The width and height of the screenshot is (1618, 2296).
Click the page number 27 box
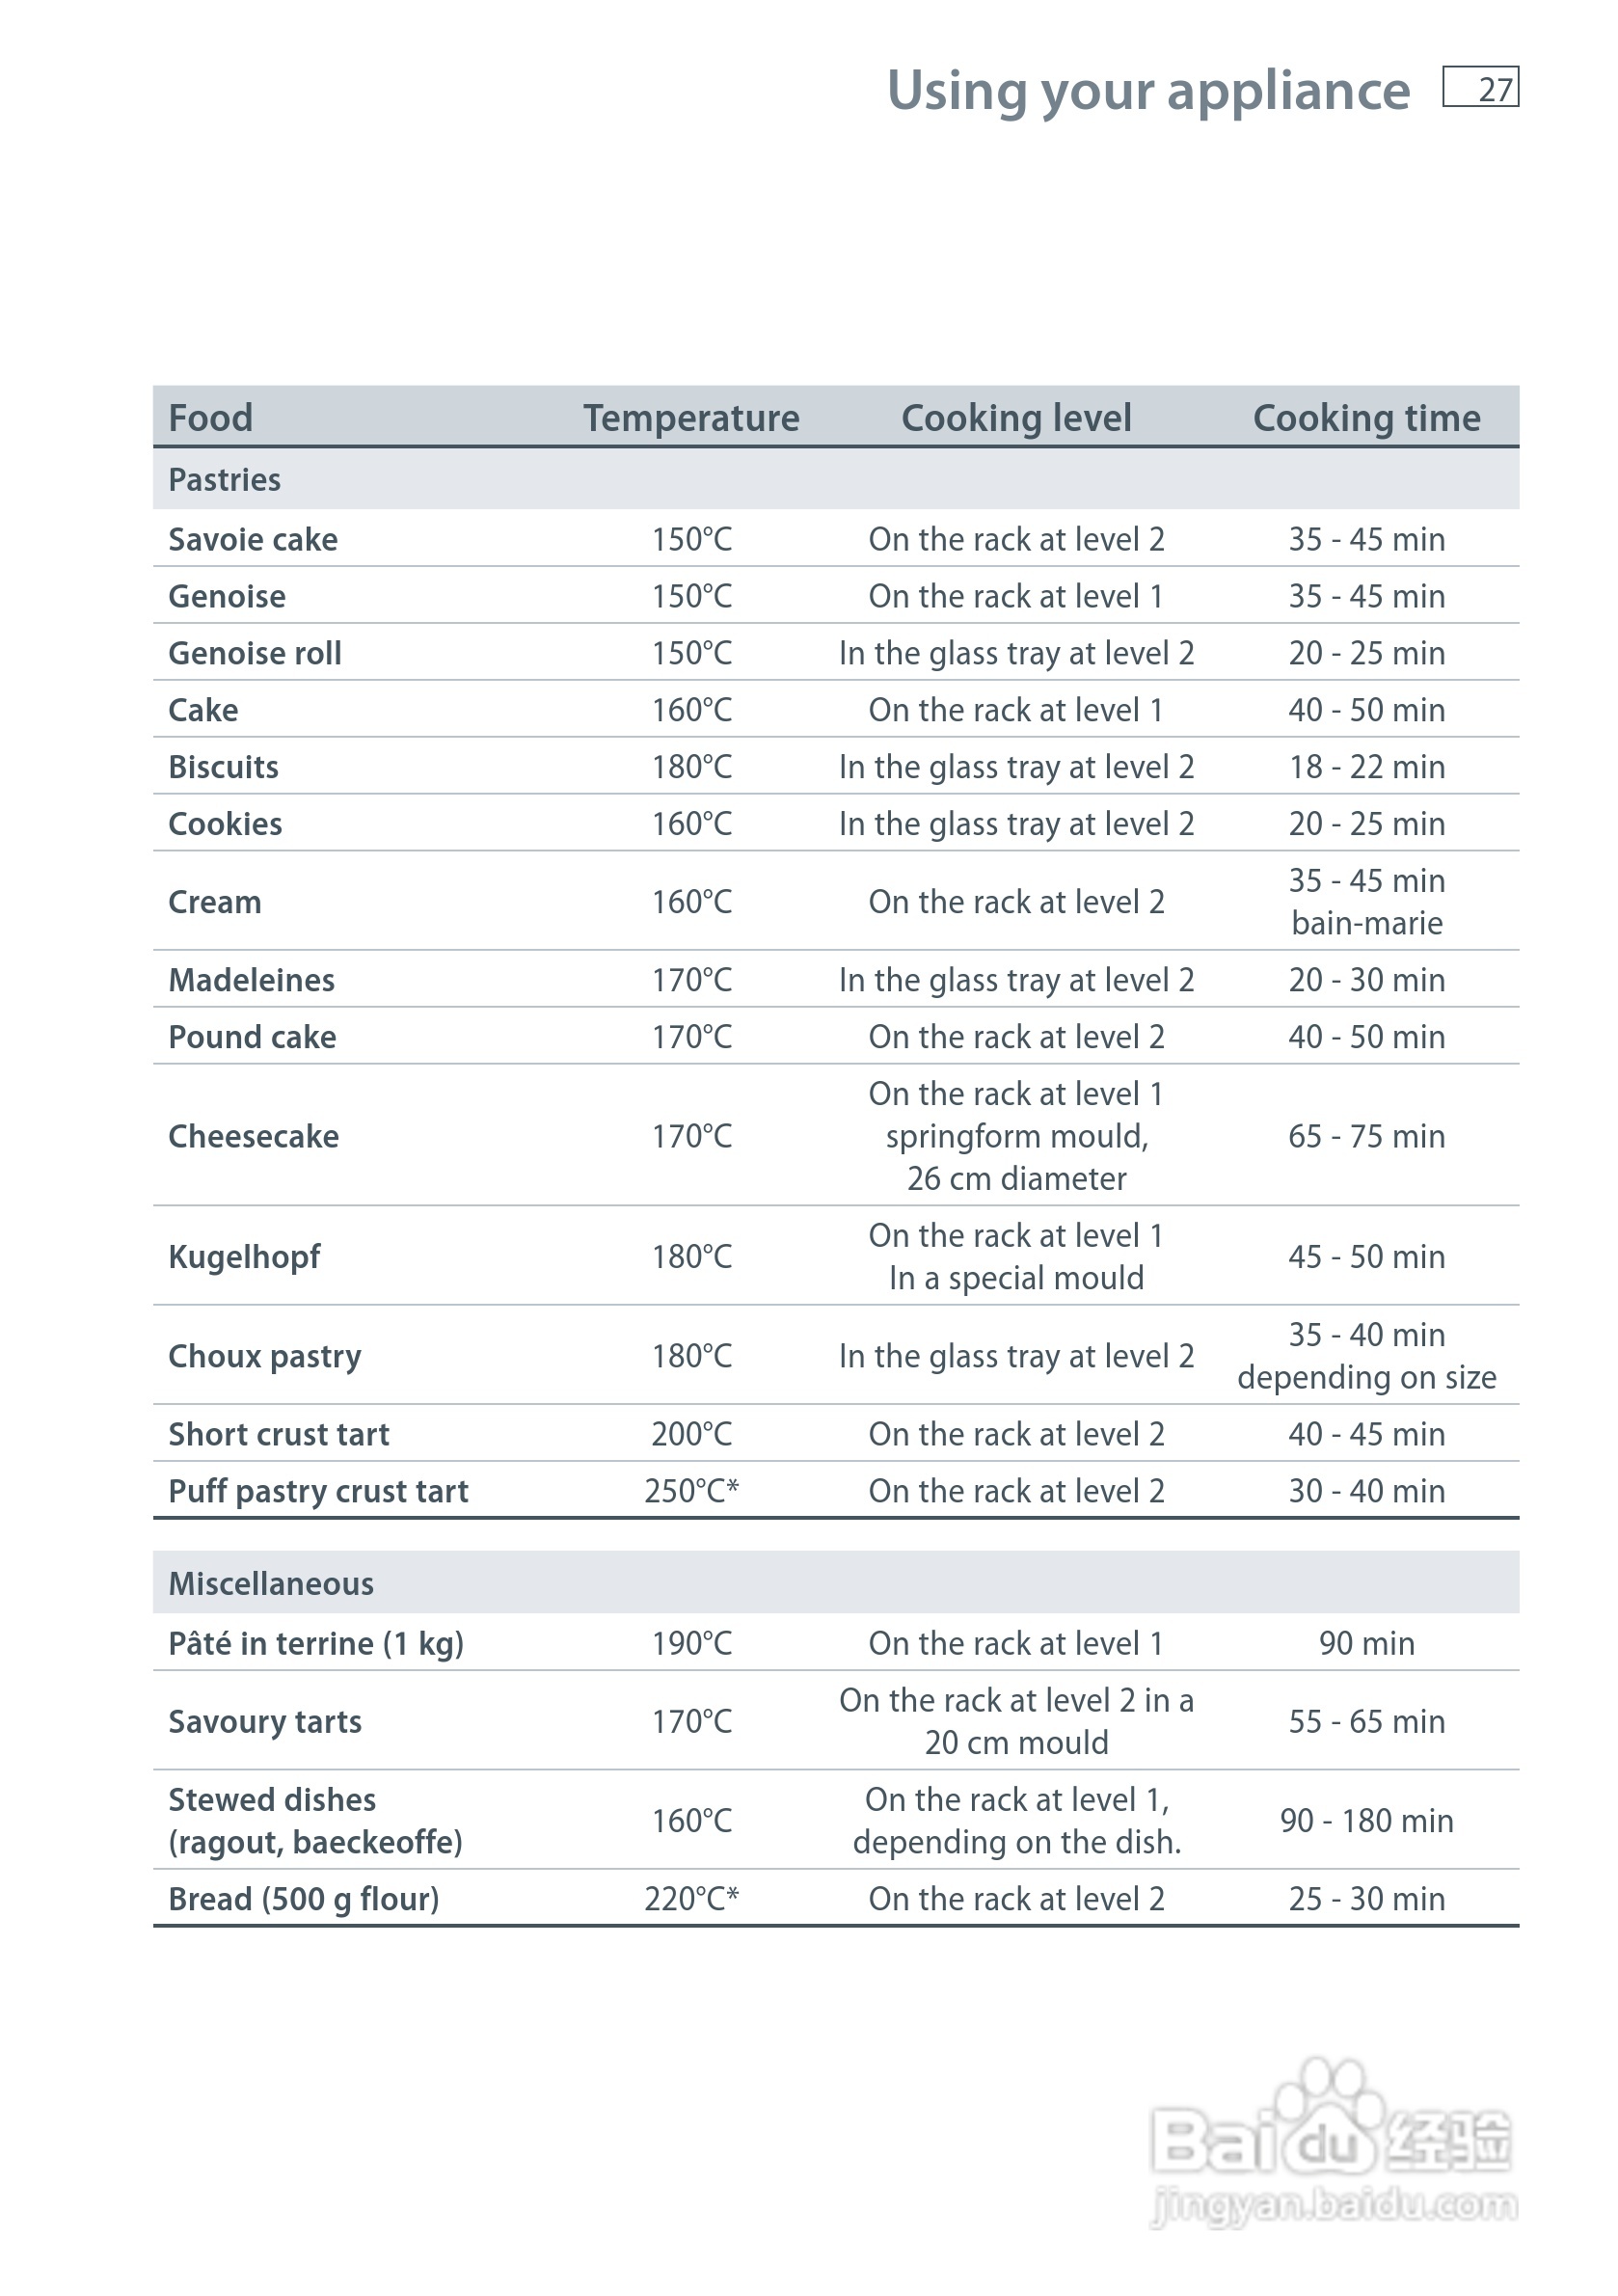1480,88
